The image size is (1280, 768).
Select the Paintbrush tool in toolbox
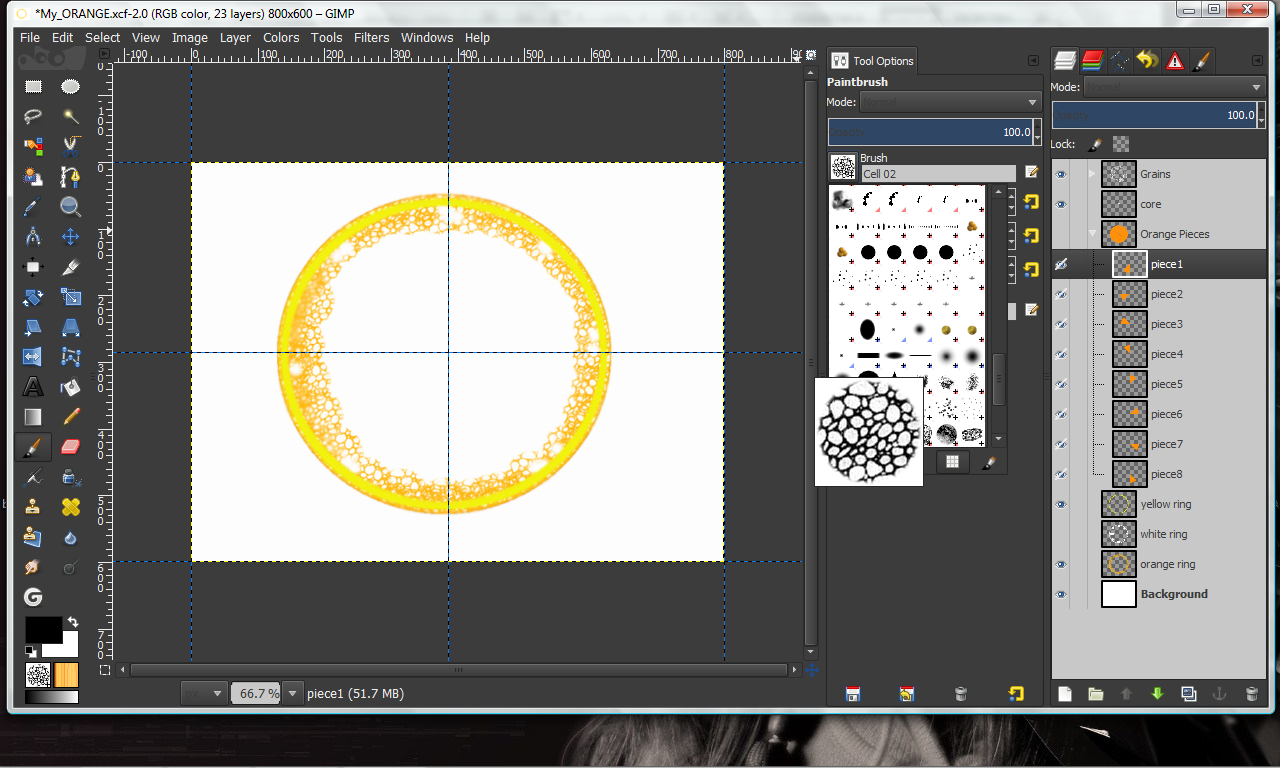click(x=33, y=447)
